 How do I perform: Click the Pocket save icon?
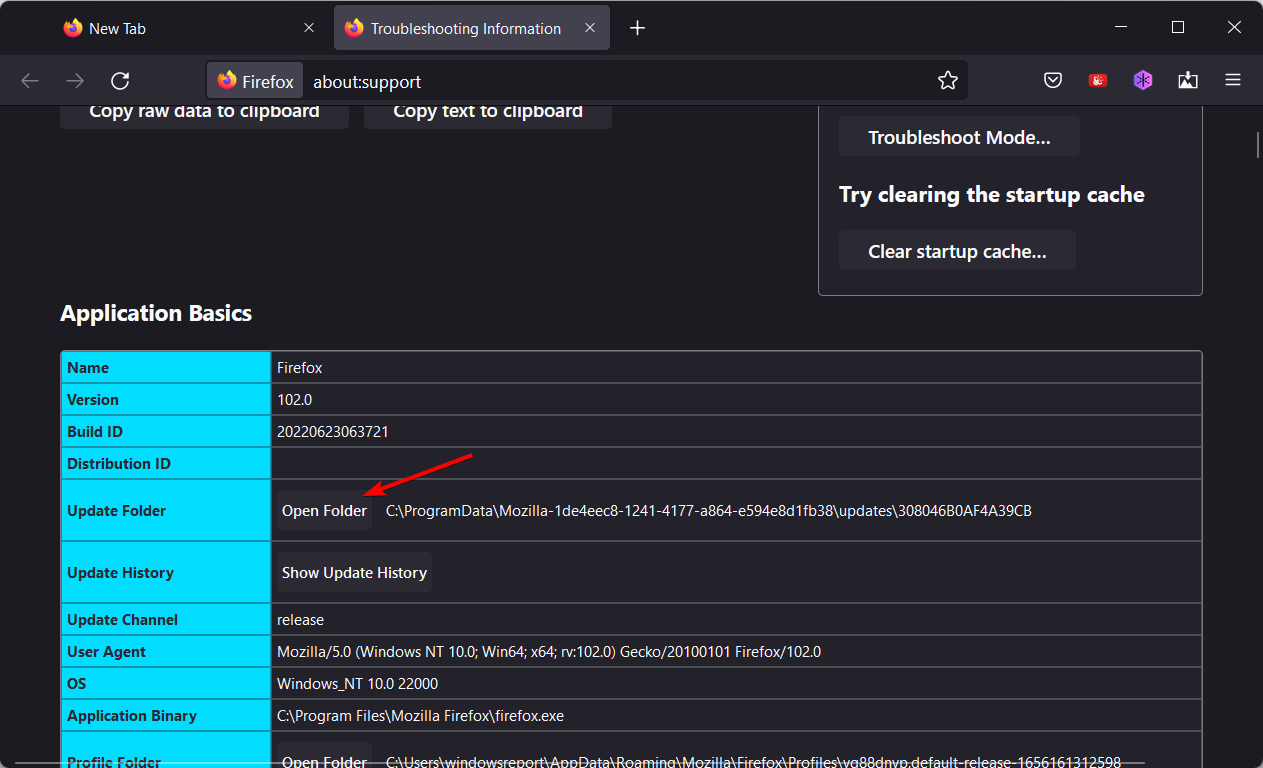tap(1053, 81)
